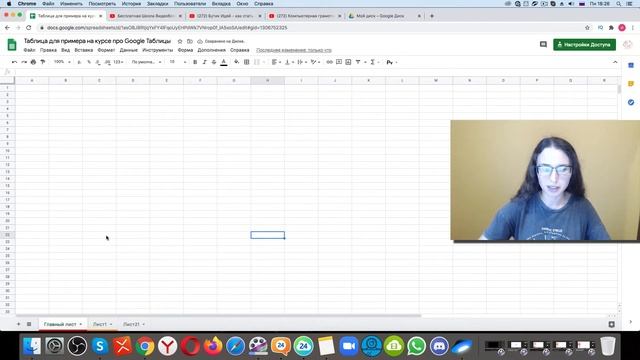The image size is (640, 360).
Task: Open the Инструменты menu
Action: pos(158,50)
